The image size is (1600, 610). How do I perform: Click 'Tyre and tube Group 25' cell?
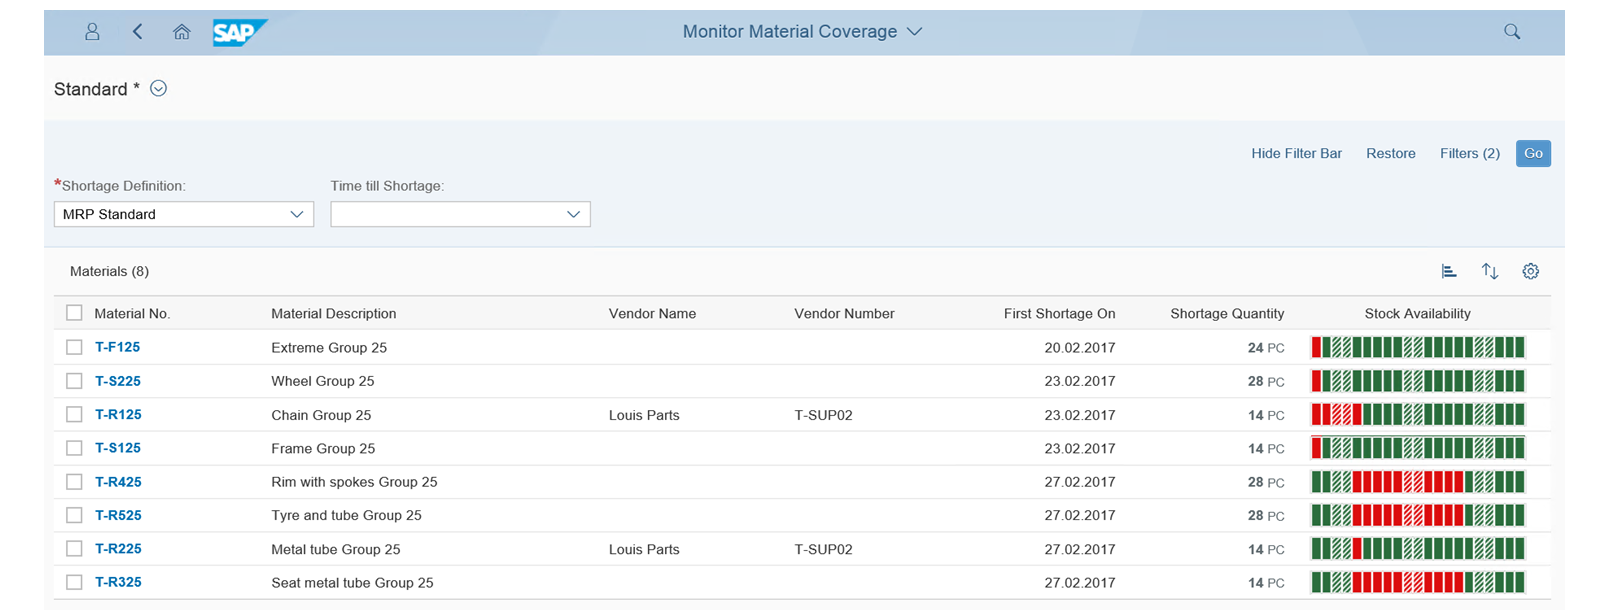pyautogui.click(x=346, y=515)
